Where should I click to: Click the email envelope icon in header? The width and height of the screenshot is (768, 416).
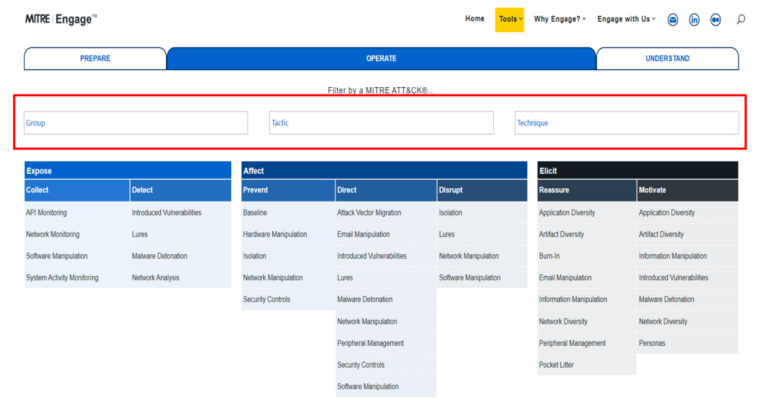tap(672, 20)
